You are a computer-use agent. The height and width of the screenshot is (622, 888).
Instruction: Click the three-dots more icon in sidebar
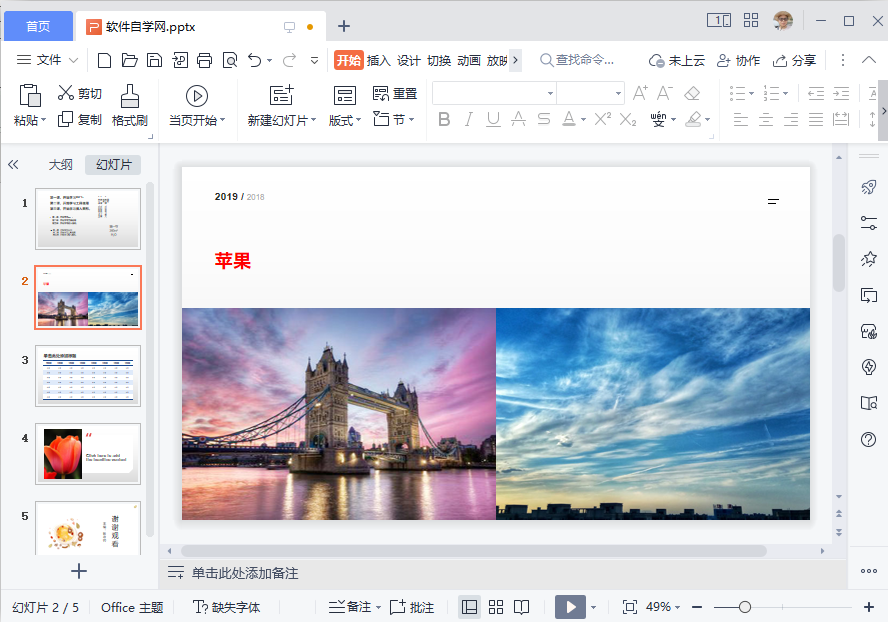869,571
